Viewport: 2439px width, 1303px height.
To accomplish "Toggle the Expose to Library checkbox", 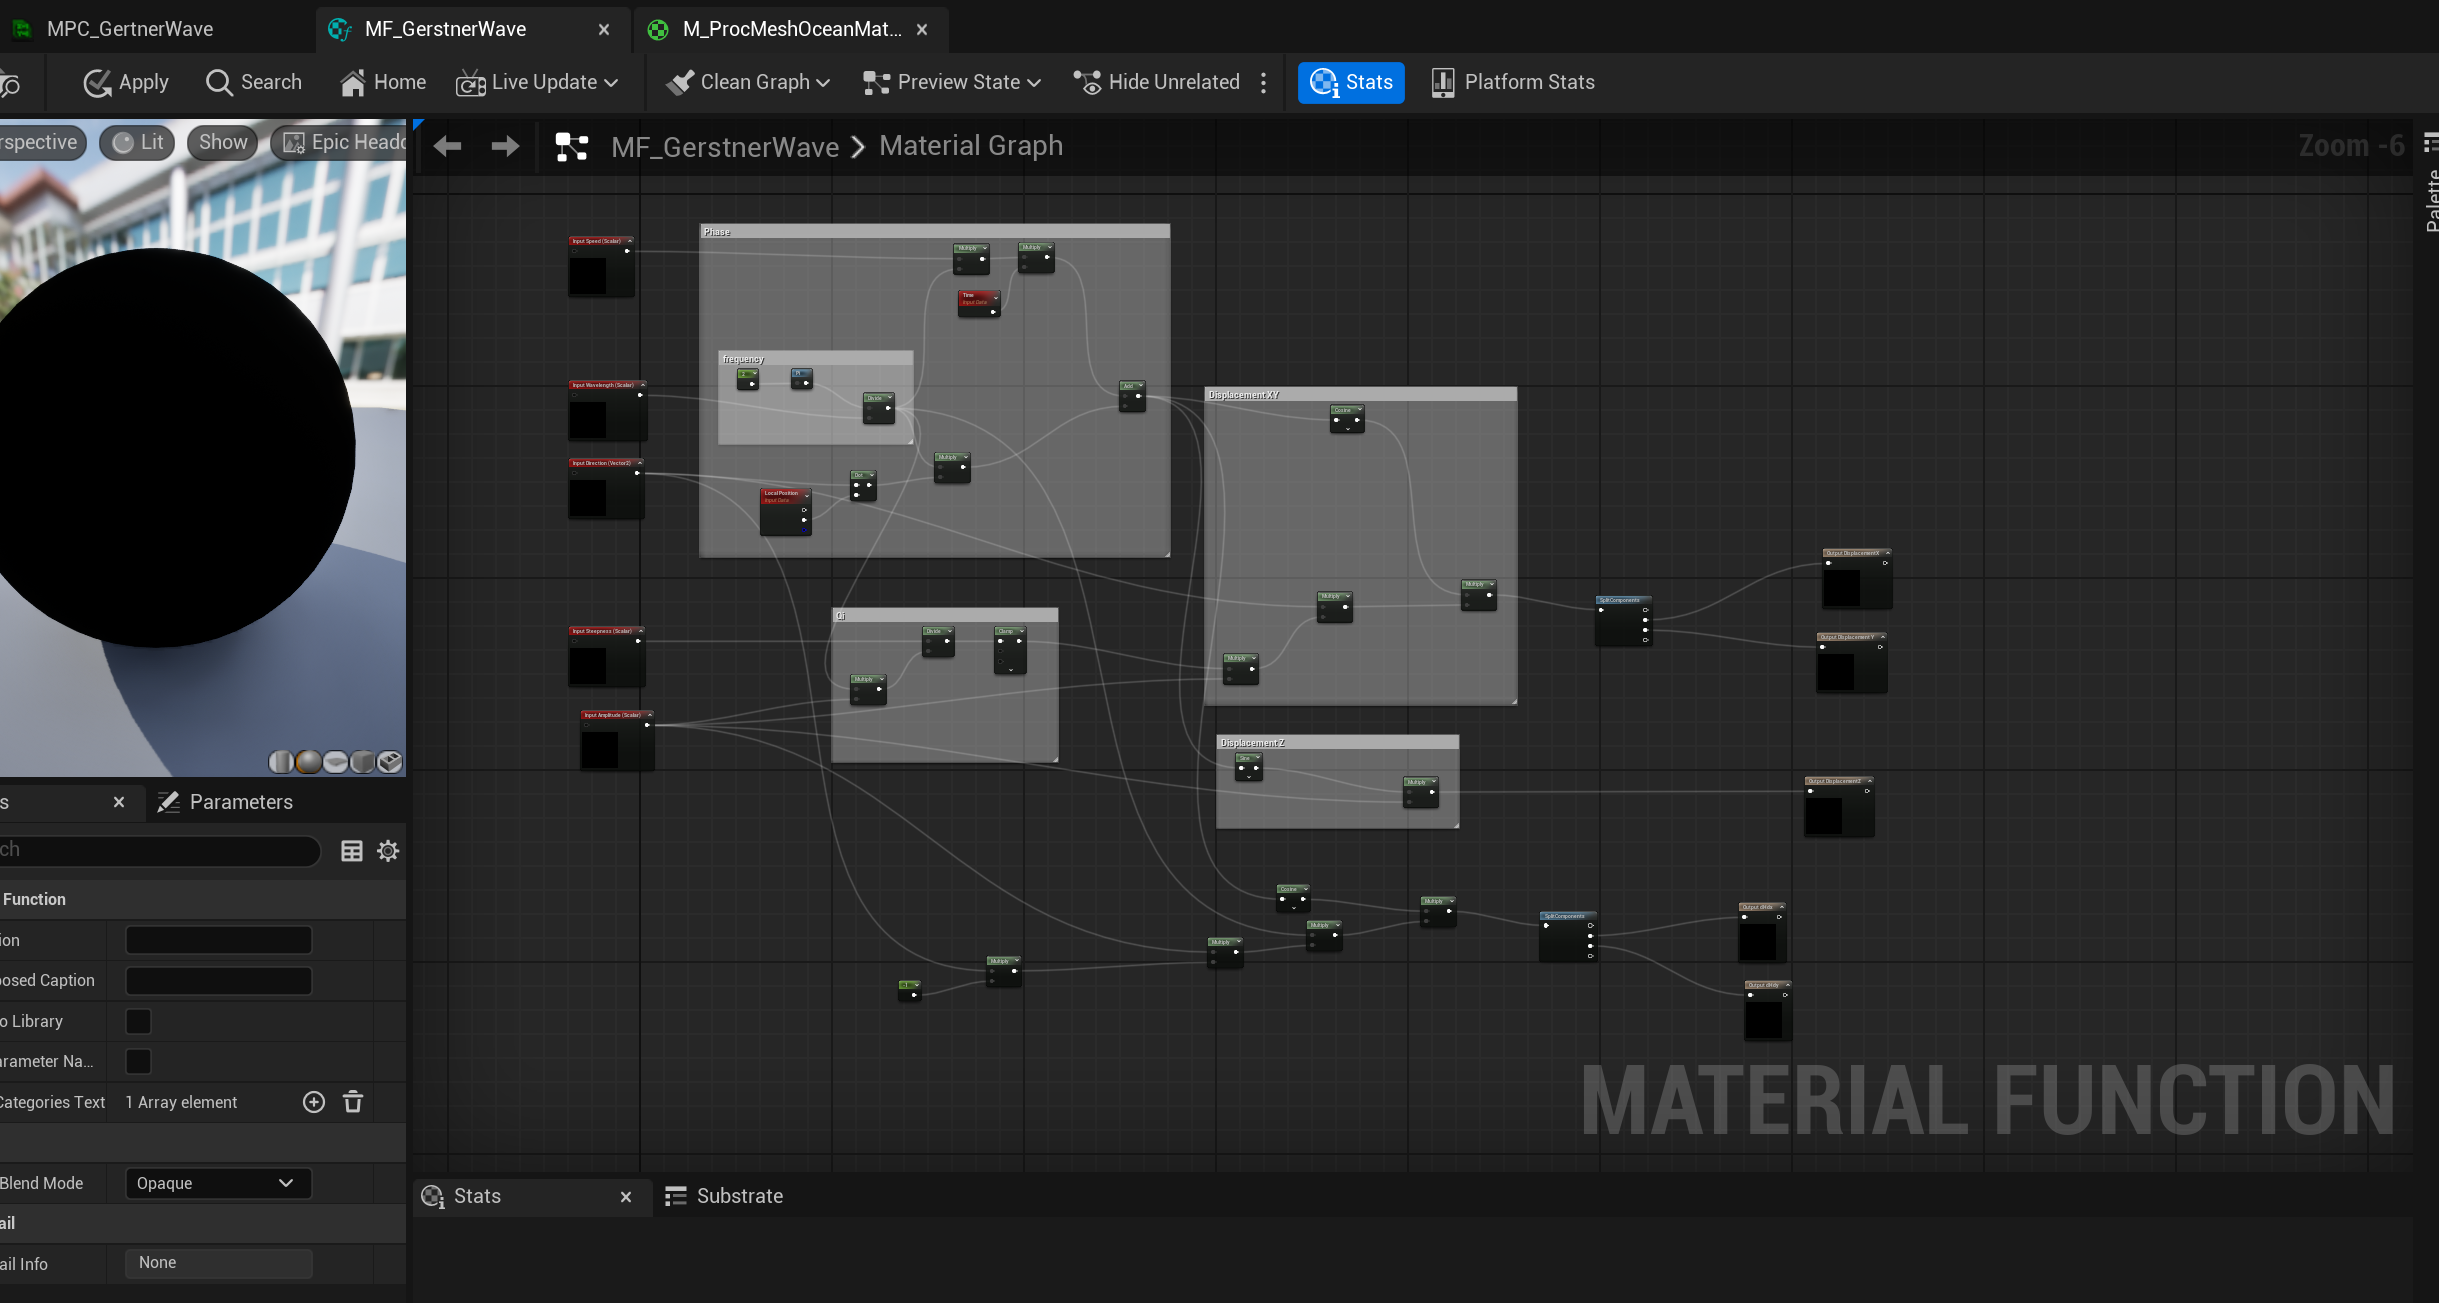I will pyautogui.click(x=138, y=1021).
